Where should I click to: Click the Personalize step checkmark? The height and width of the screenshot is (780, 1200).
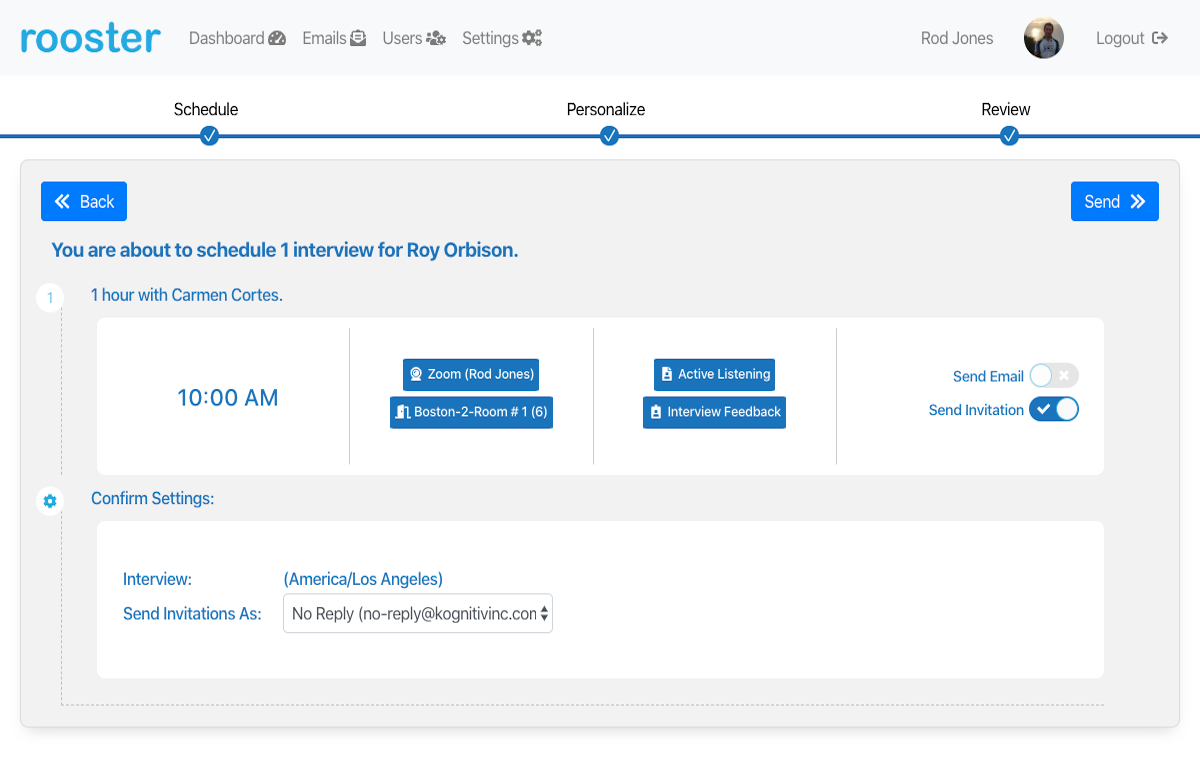[609, 136]
